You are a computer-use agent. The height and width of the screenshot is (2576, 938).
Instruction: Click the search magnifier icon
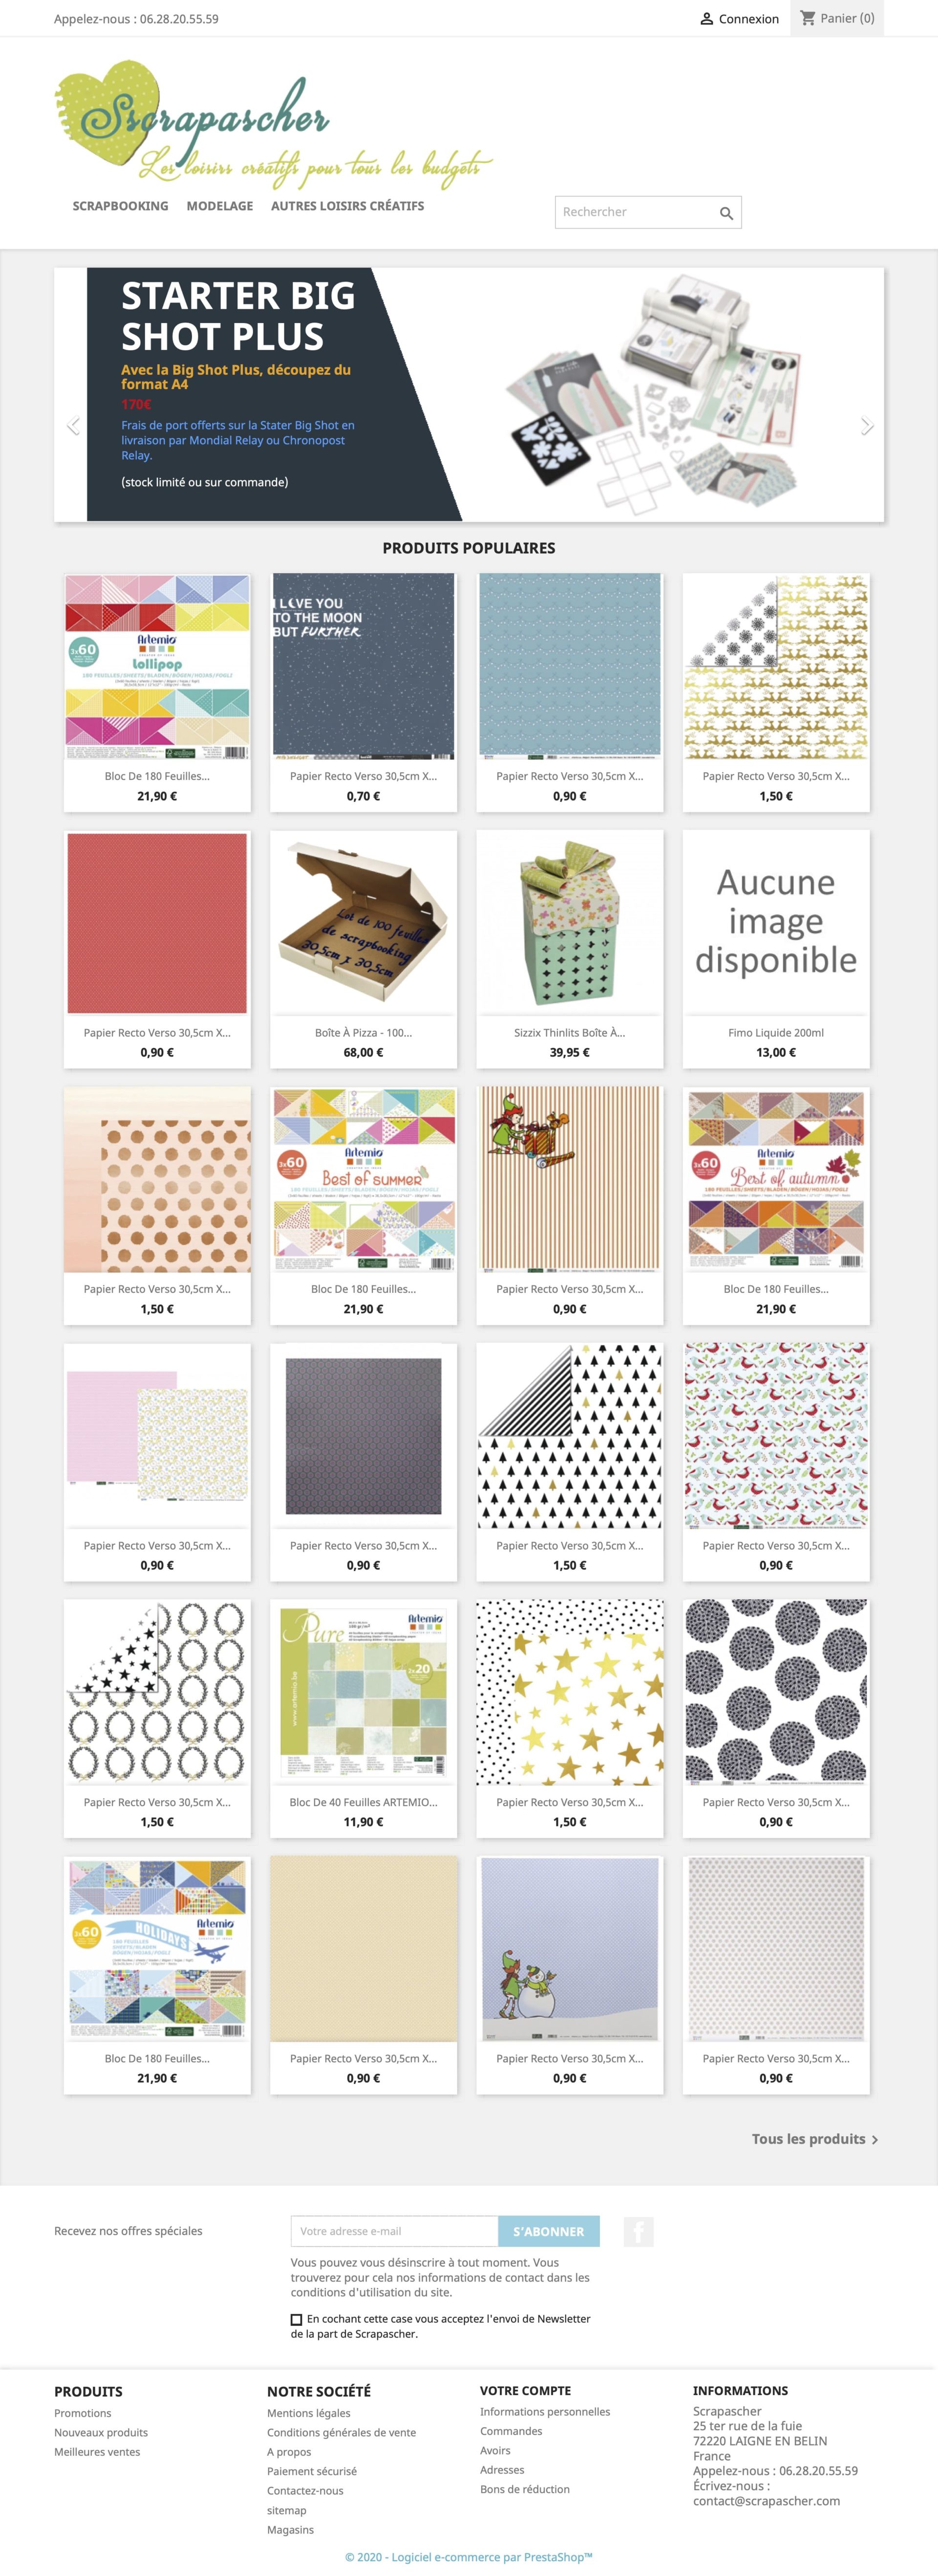(726, 213)
